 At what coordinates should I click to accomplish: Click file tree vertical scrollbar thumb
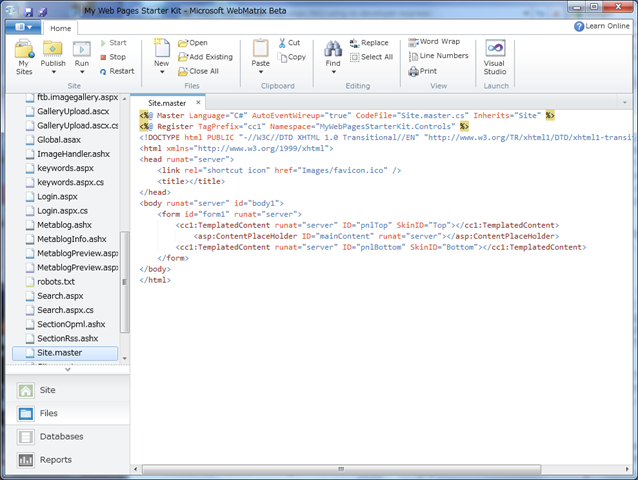point(125,282)
